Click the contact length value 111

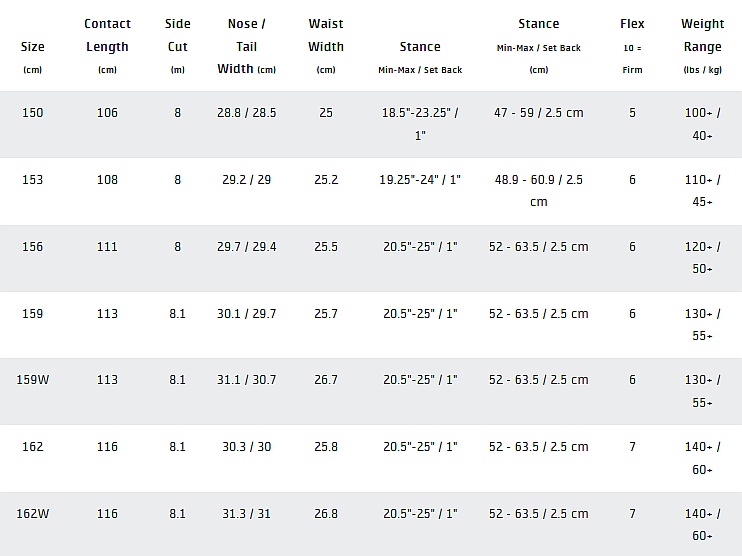click(x=107, y=247)
